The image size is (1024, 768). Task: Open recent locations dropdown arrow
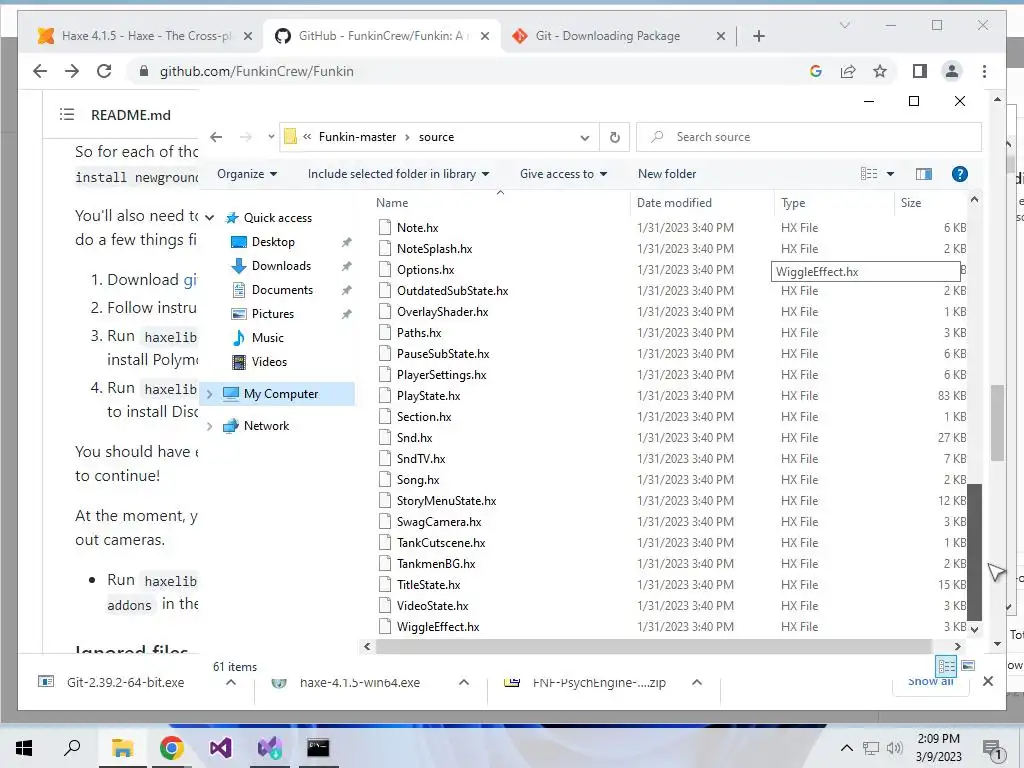tap(271, 137)
